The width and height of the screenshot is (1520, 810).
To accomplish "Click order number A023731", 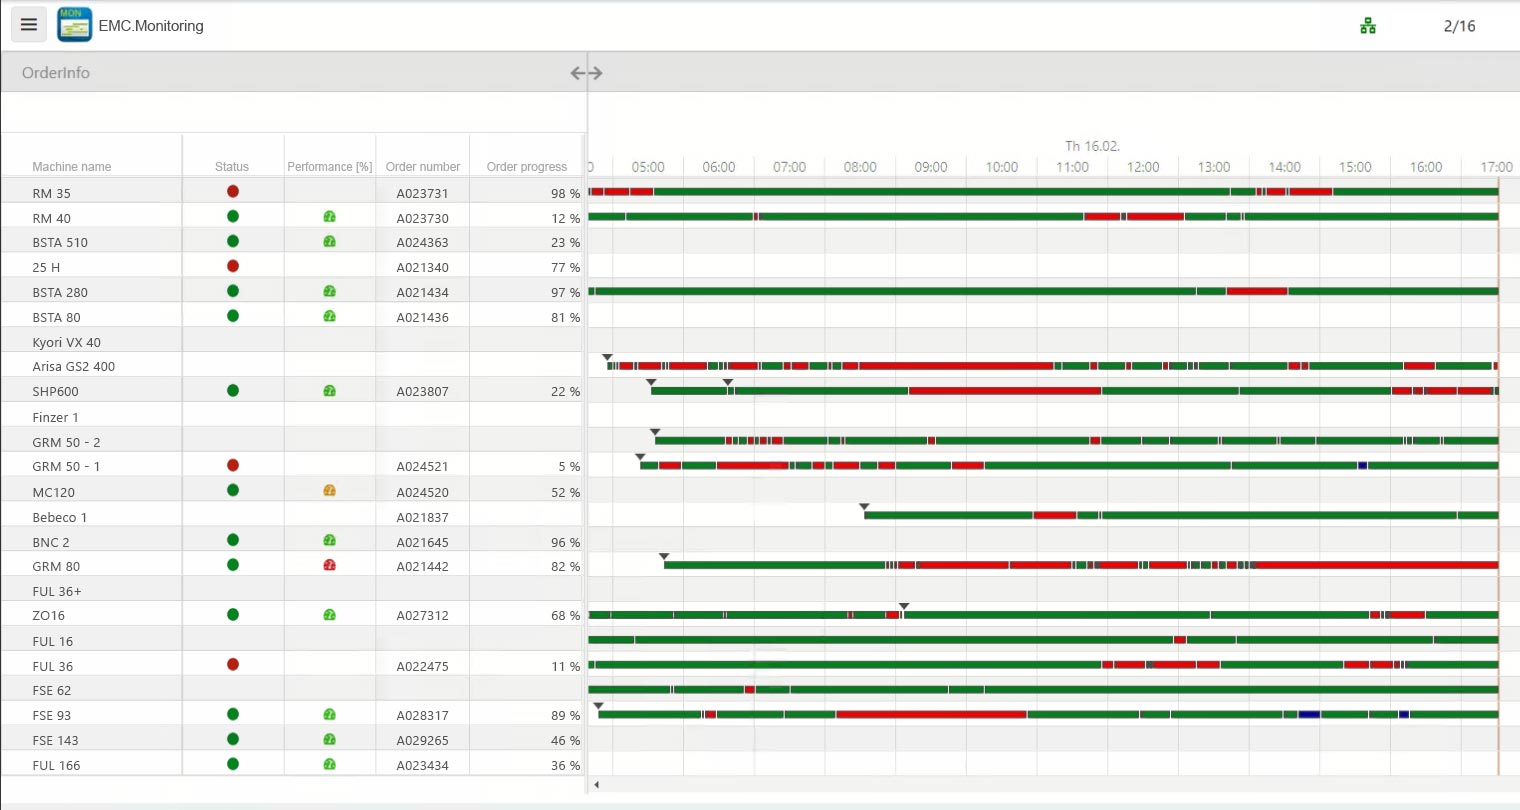I will click(x=422, y=193).
